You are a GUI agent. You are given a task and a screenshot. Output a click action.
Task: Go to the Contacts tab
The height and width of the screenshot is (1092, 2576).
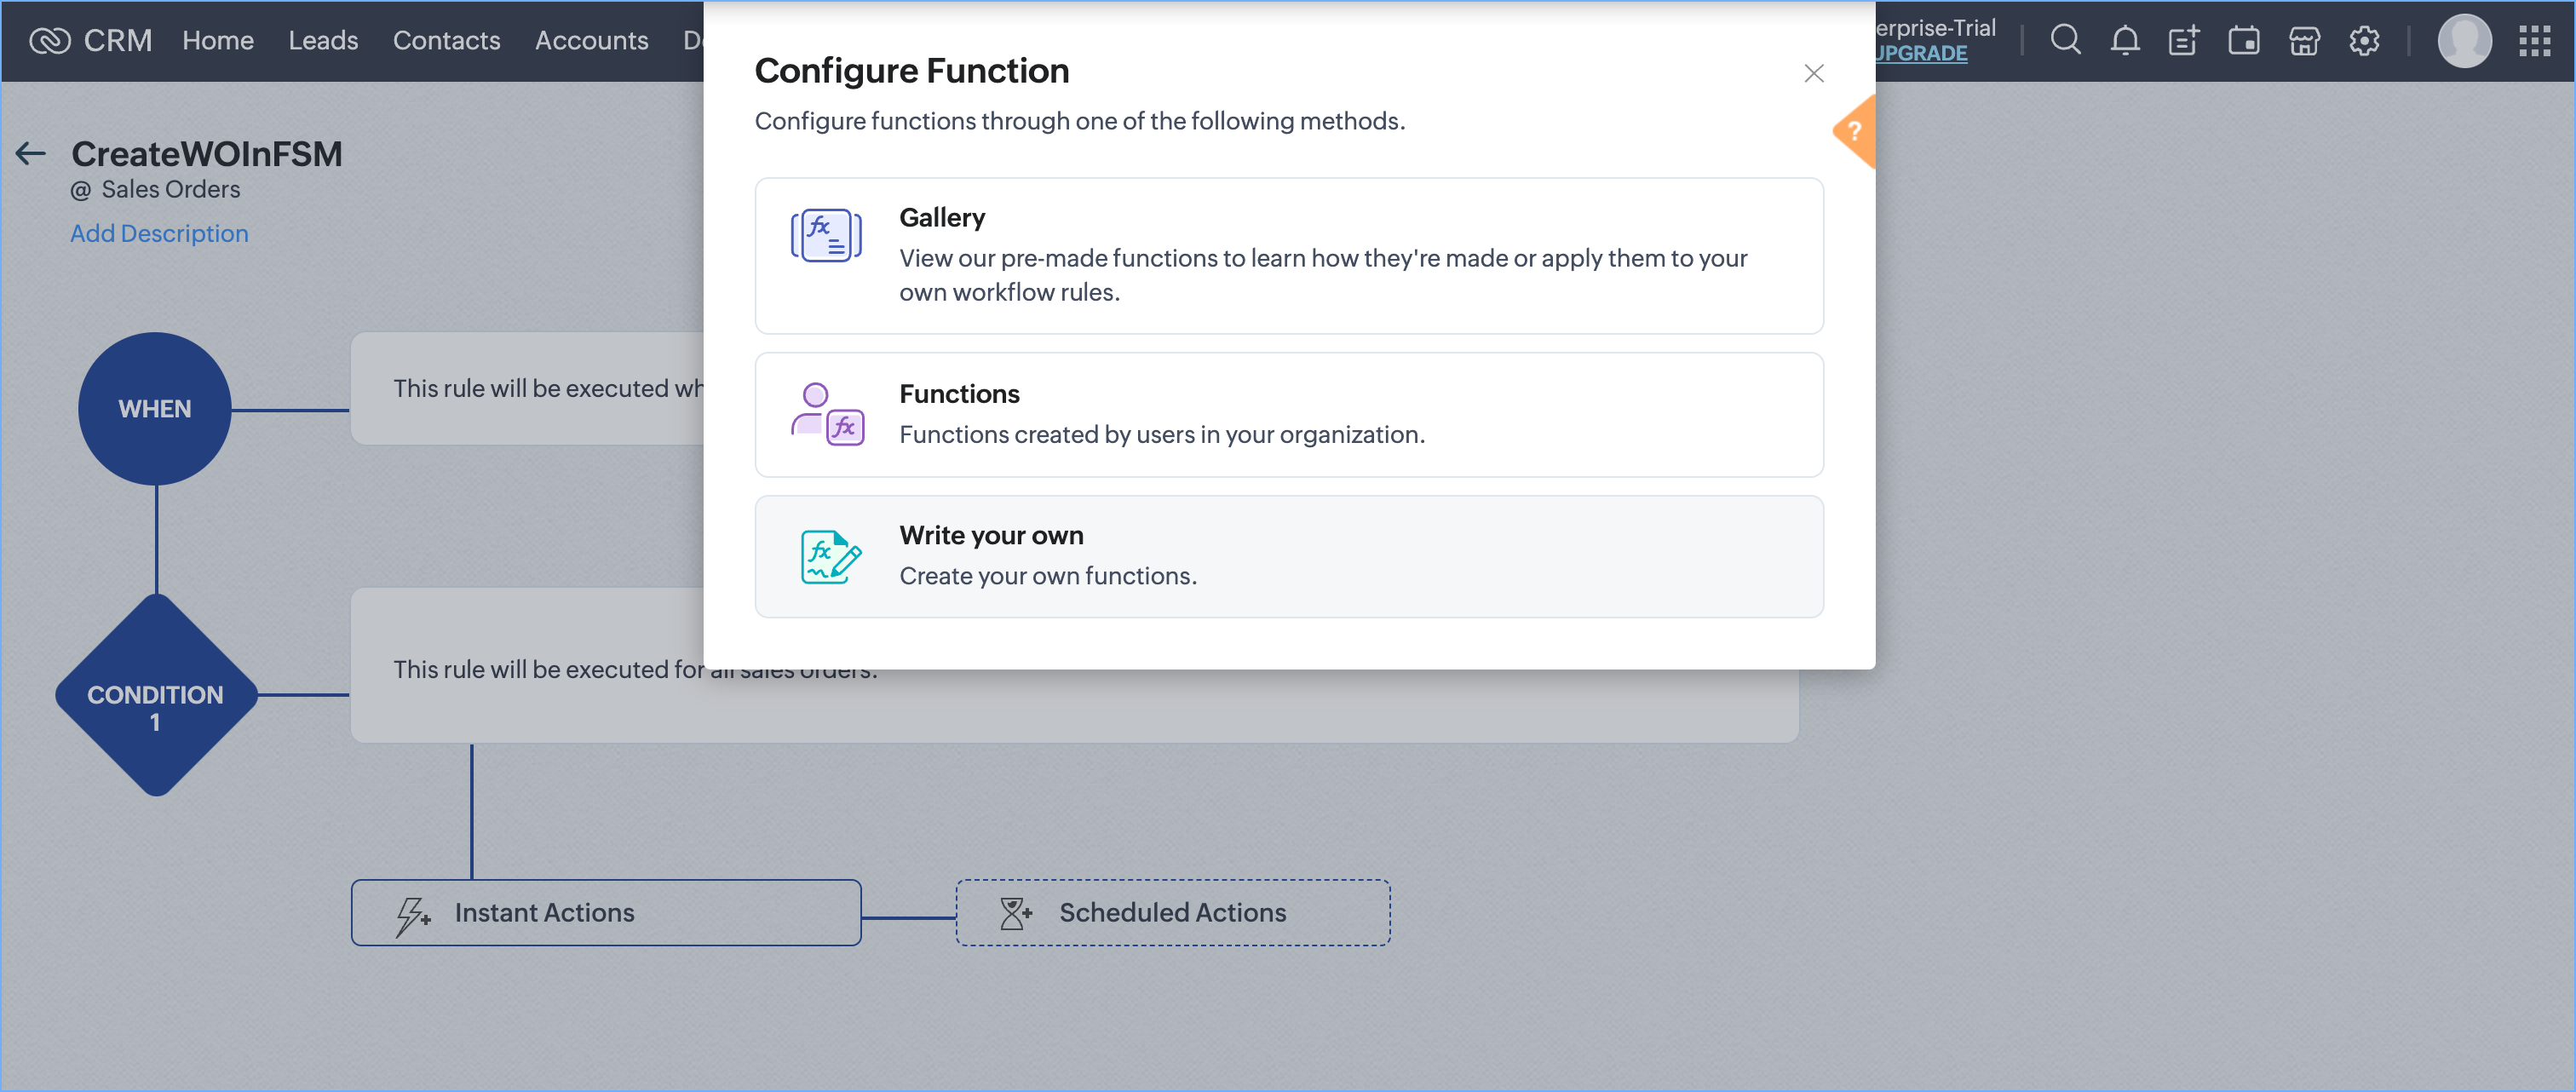pyautogui.click(x=446, y=41)
